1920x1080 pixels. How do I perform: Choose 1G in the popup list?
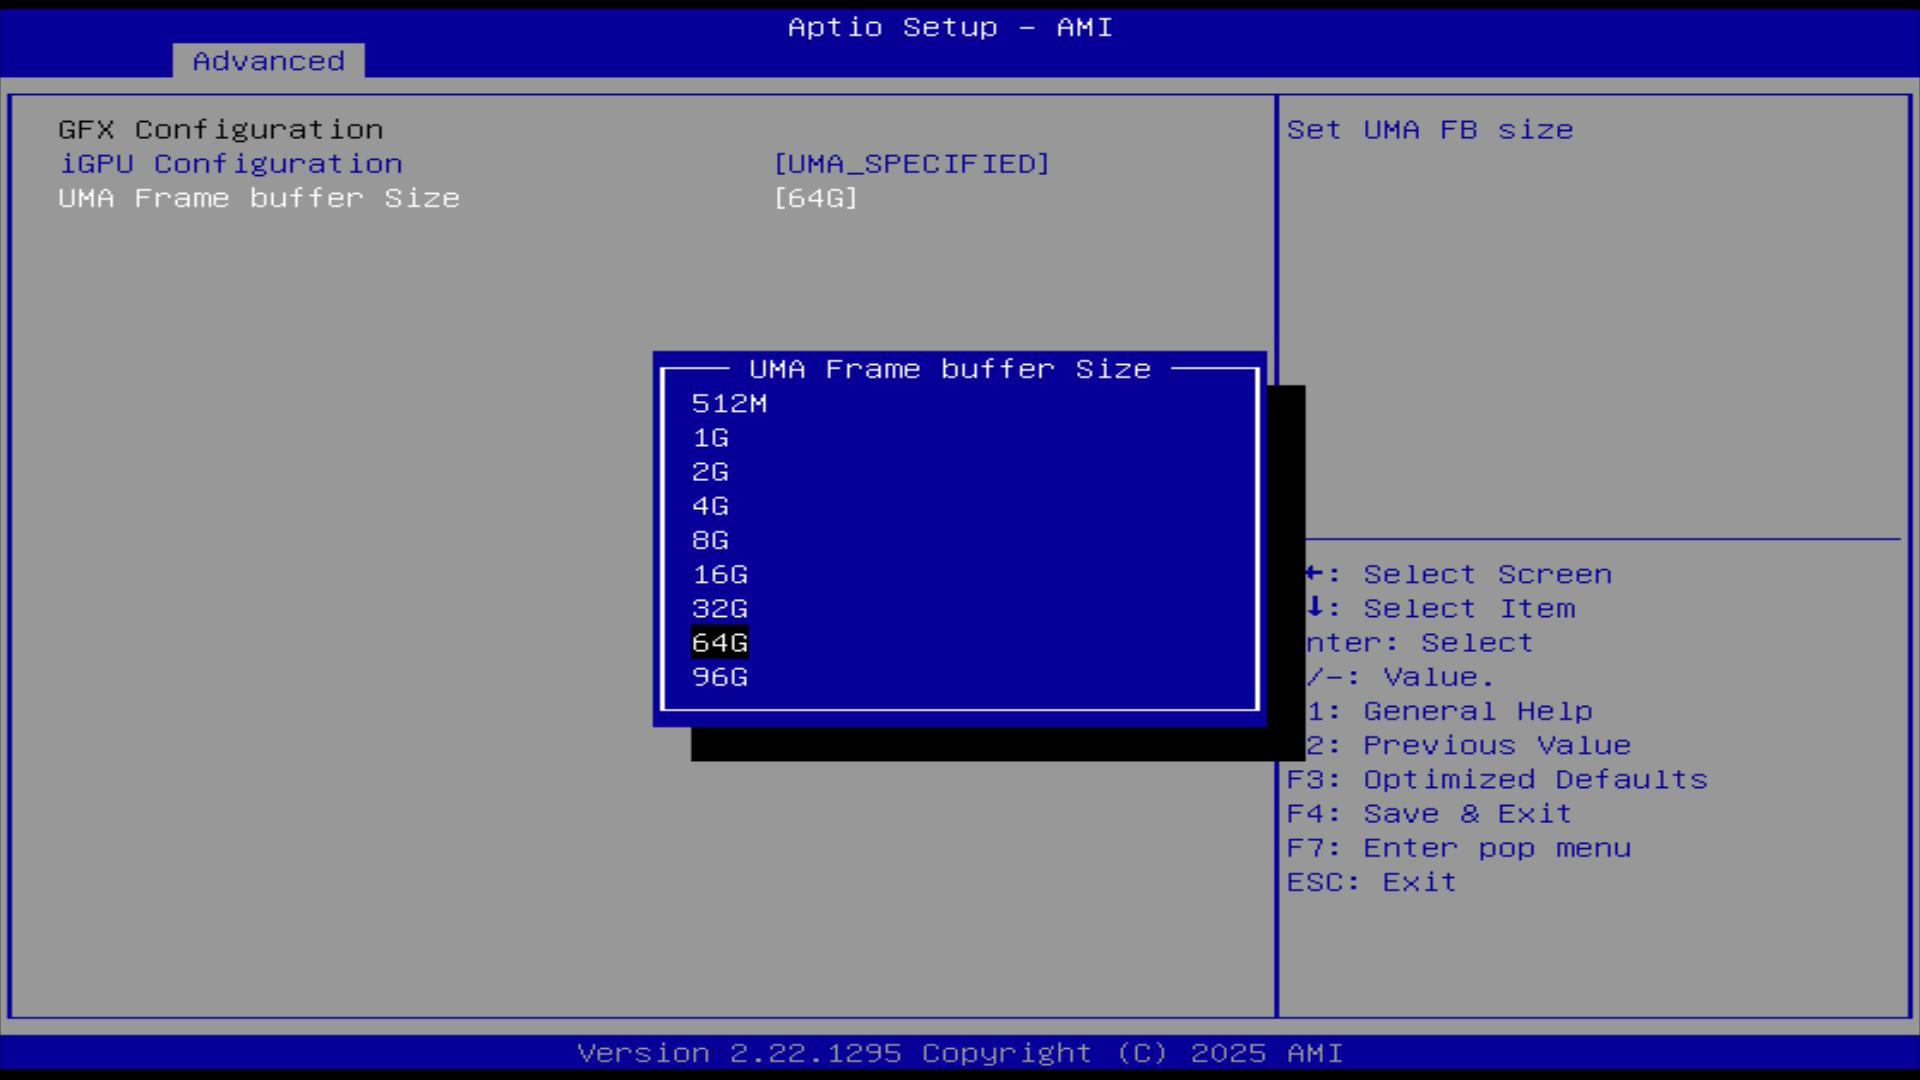pyautogui.click(x=710, y=438)
